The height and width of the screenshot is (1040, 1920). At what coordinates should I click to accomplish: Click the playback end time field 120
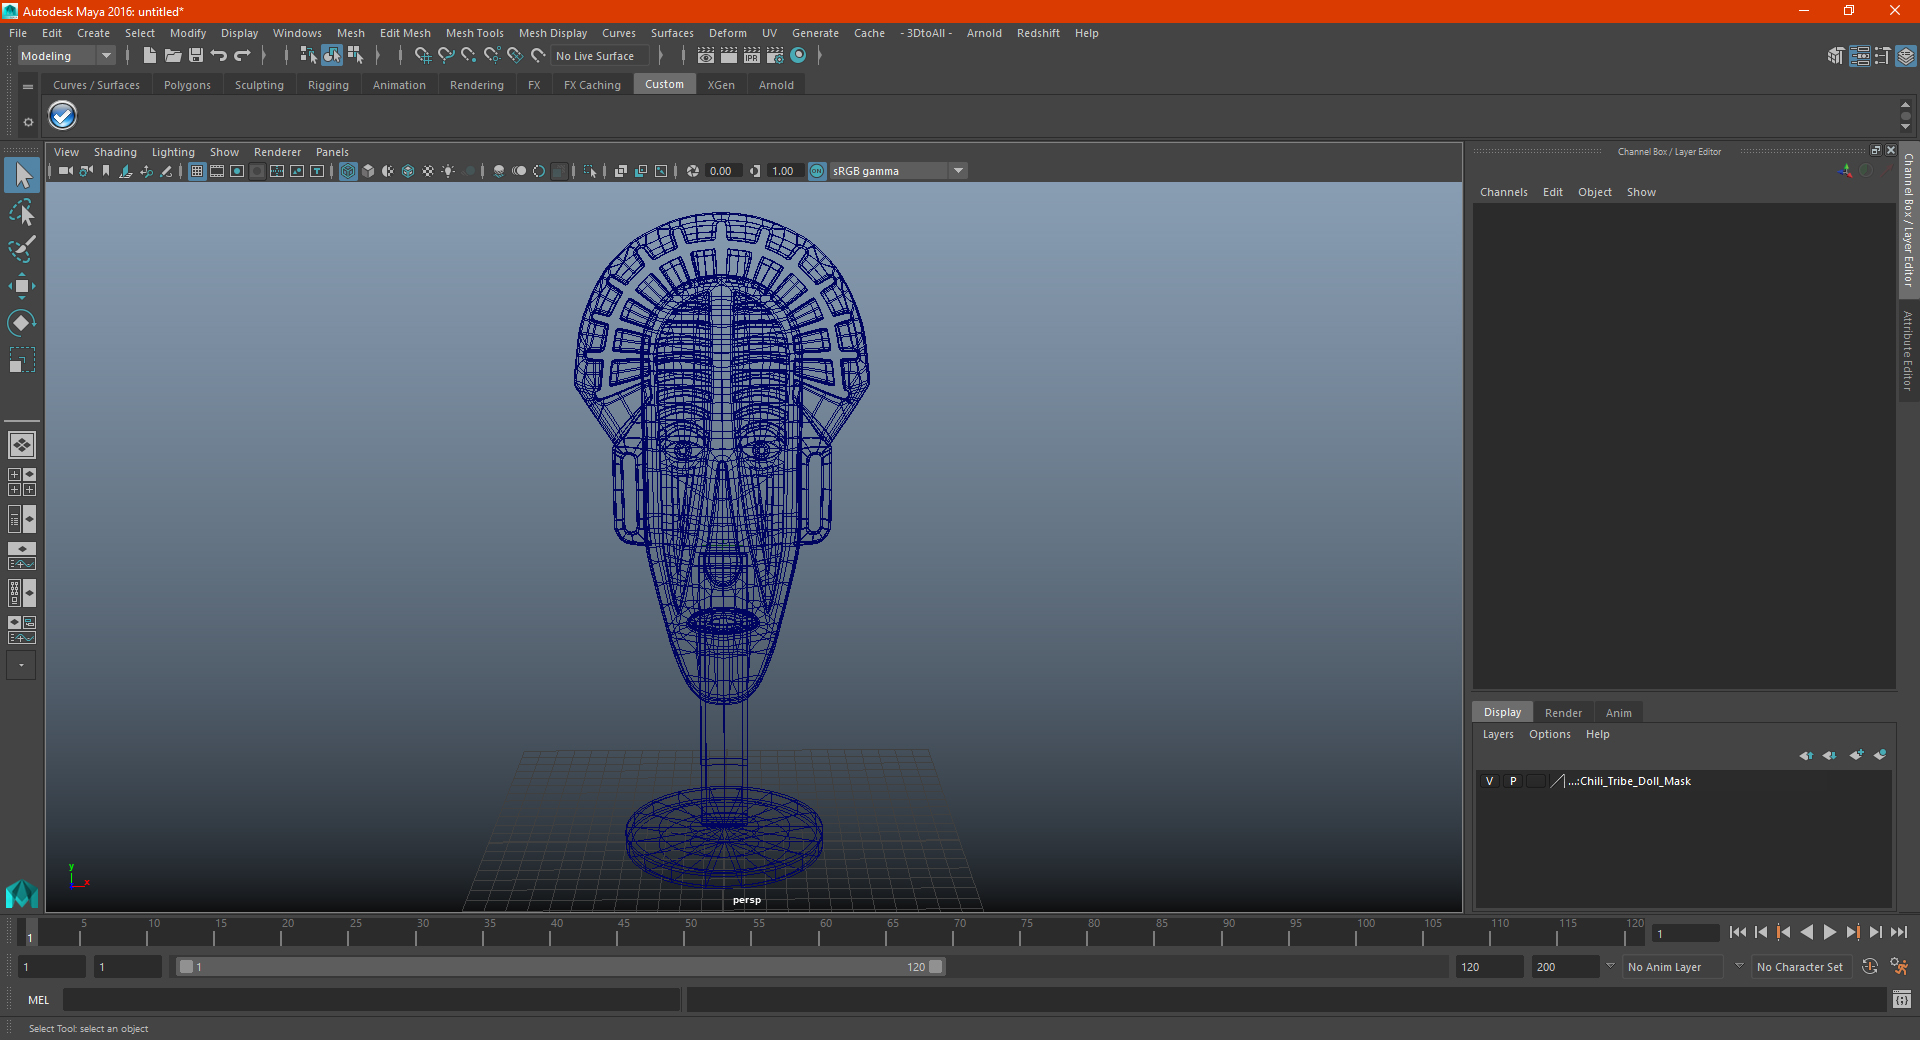click(1489, 967)
